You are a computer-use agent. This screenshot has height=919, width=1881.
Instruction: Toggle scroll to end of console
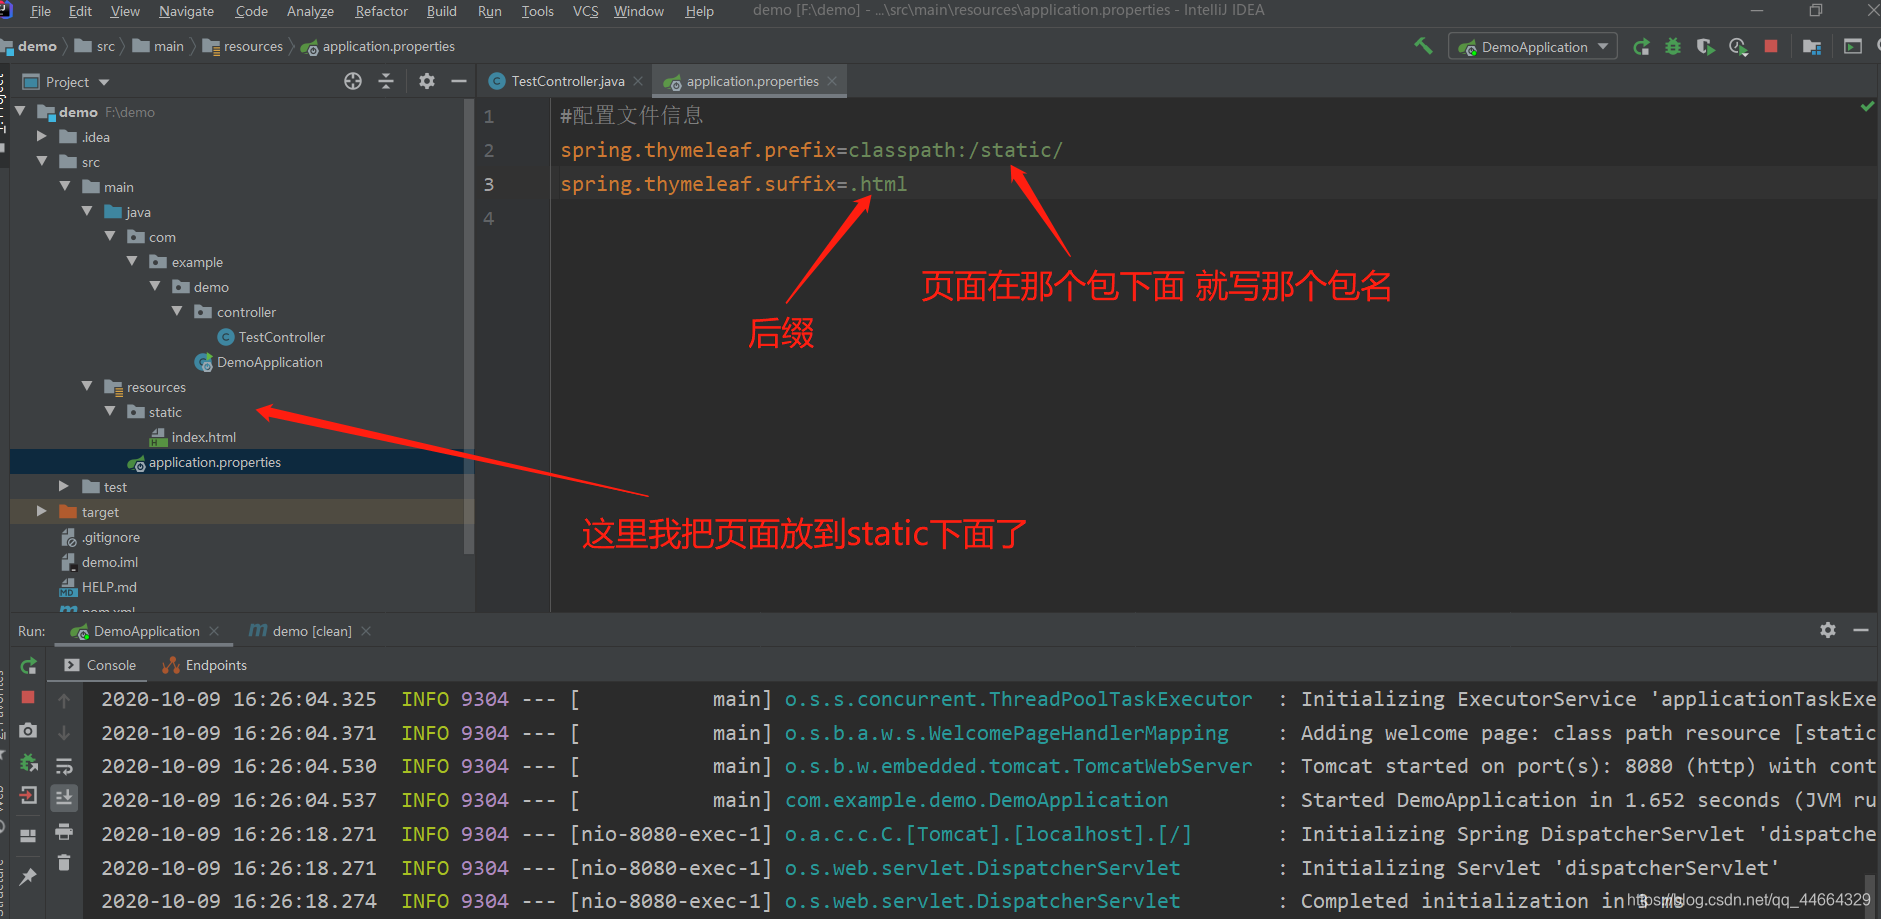click(64, 798)
